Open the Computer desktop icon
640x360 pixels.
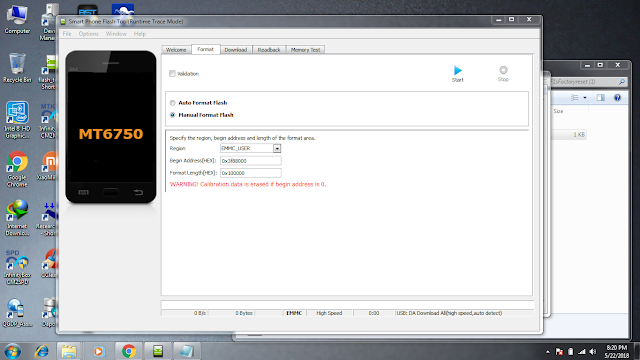point(17,20)
